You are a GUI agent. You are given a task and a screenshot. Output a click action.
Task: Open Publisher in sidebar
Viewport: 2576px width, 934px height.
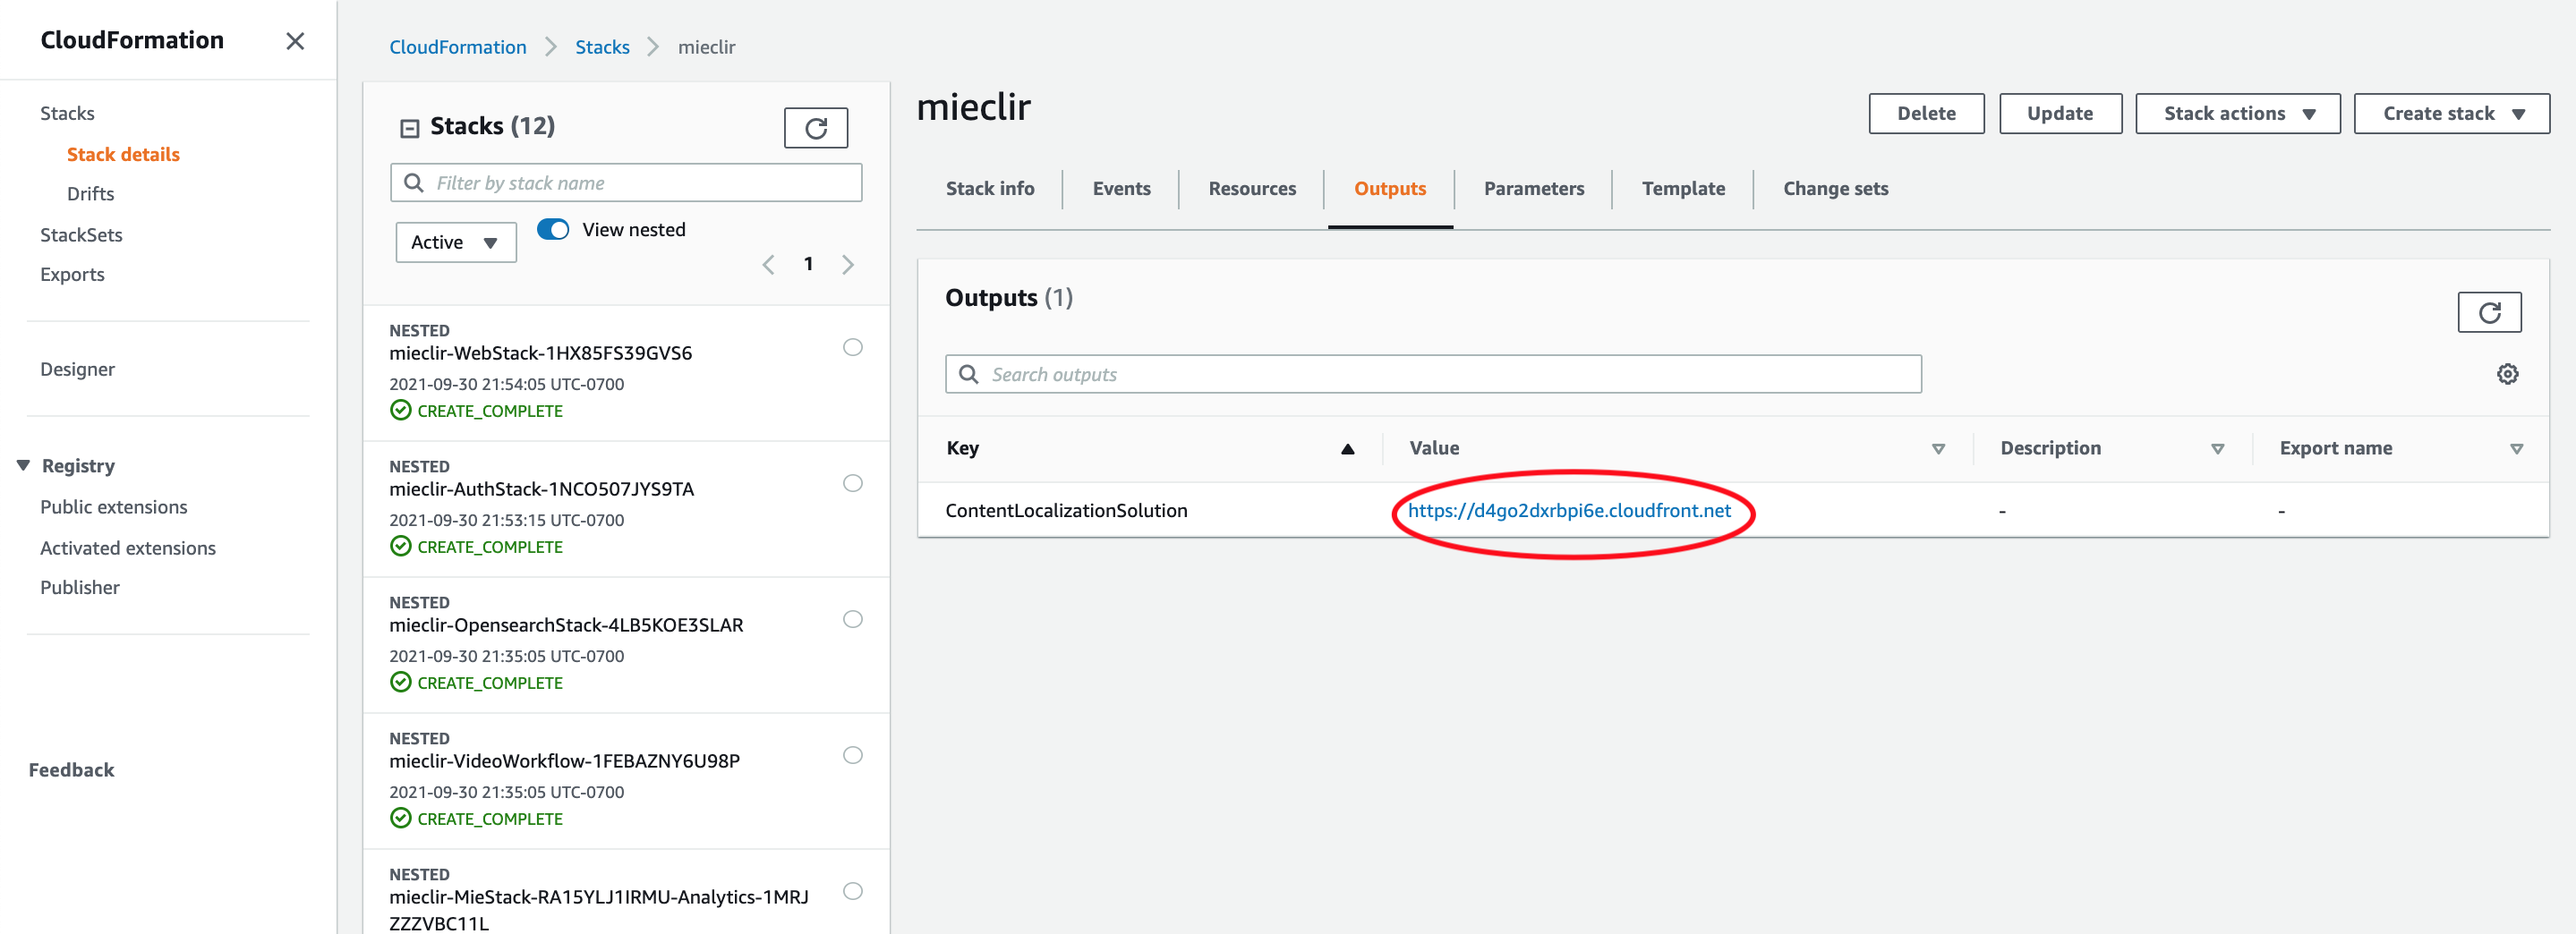click(x=80, y=587)
